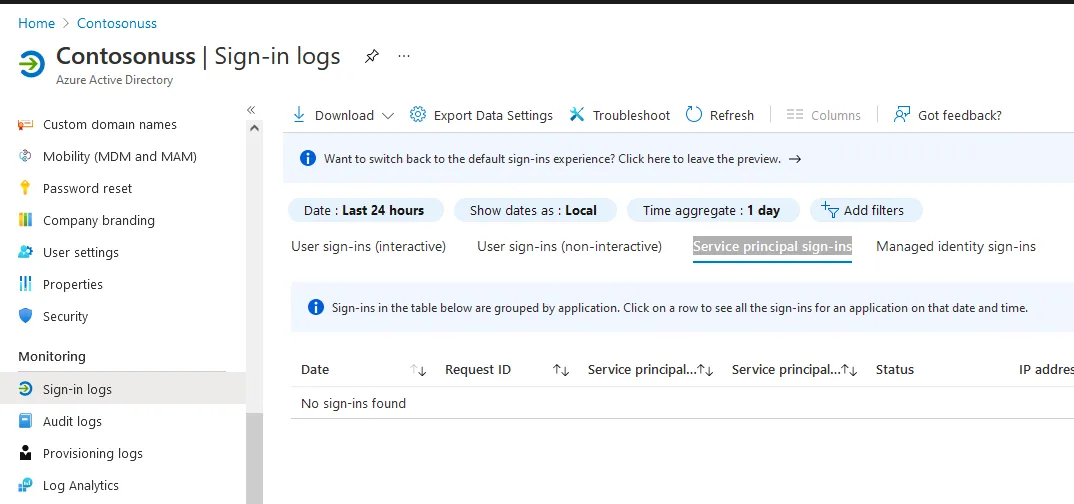The height and width of the screenshot is (504, 1074).
Task: Open the Date: Last 24 hours filter
Action: point(366,210)
